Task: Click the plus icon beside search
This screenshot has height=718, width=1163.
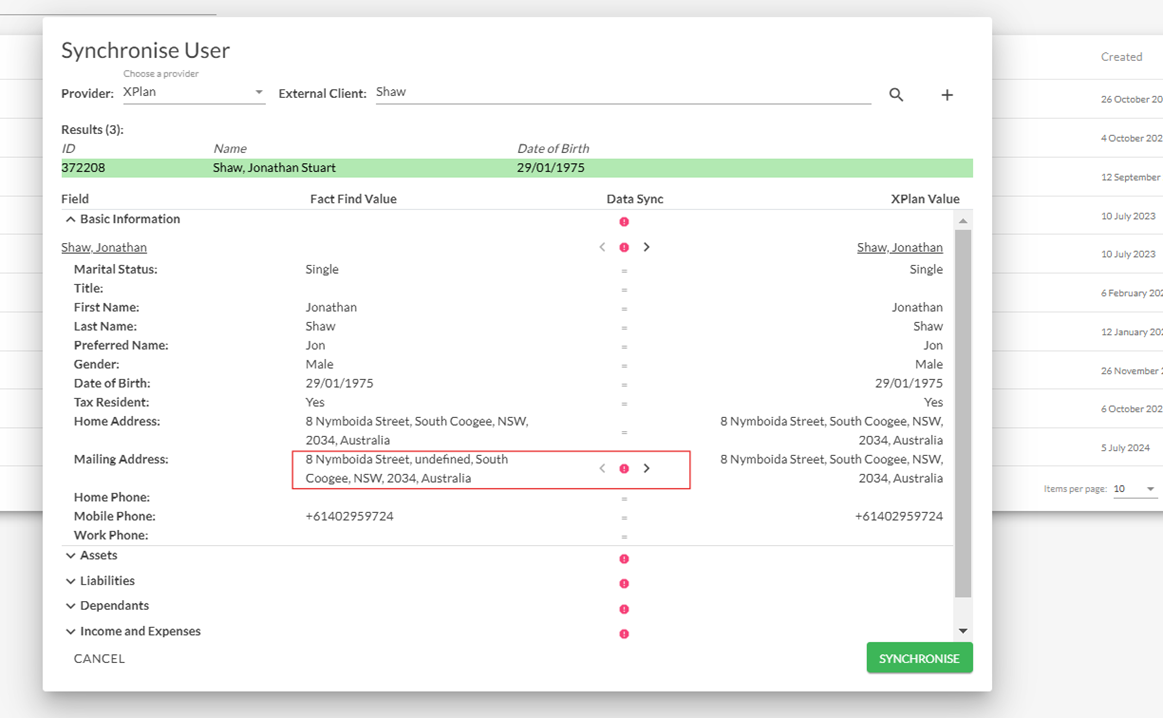Action: click(947, 95)
